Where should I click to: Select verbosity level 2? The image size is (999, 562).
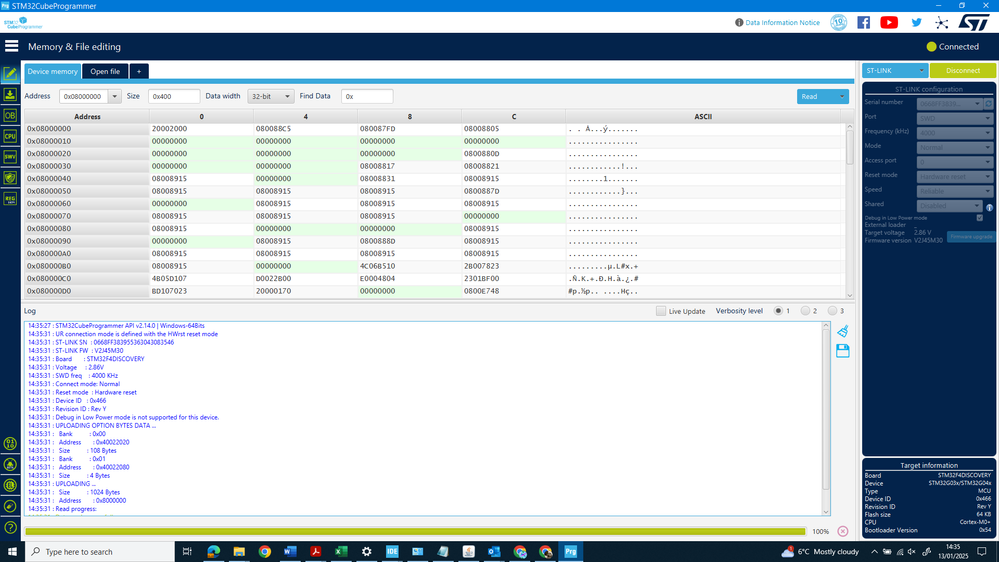805,311
